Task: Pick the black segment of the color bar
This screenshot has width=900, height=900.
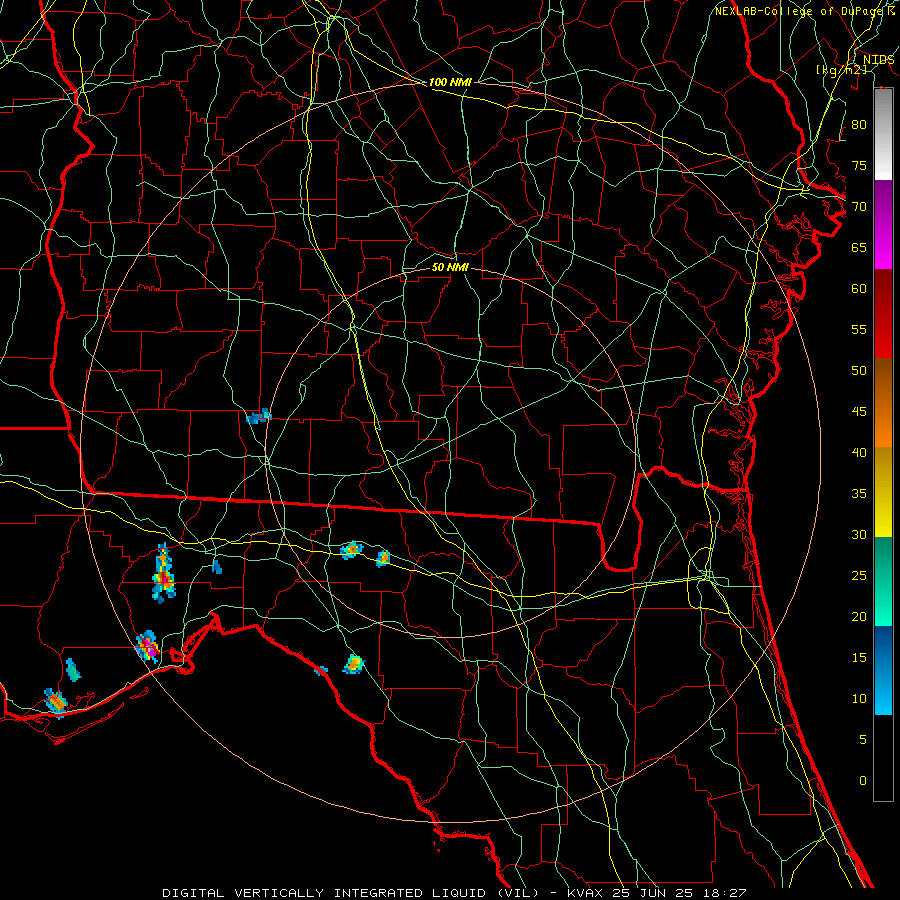Action: (883, 758)
